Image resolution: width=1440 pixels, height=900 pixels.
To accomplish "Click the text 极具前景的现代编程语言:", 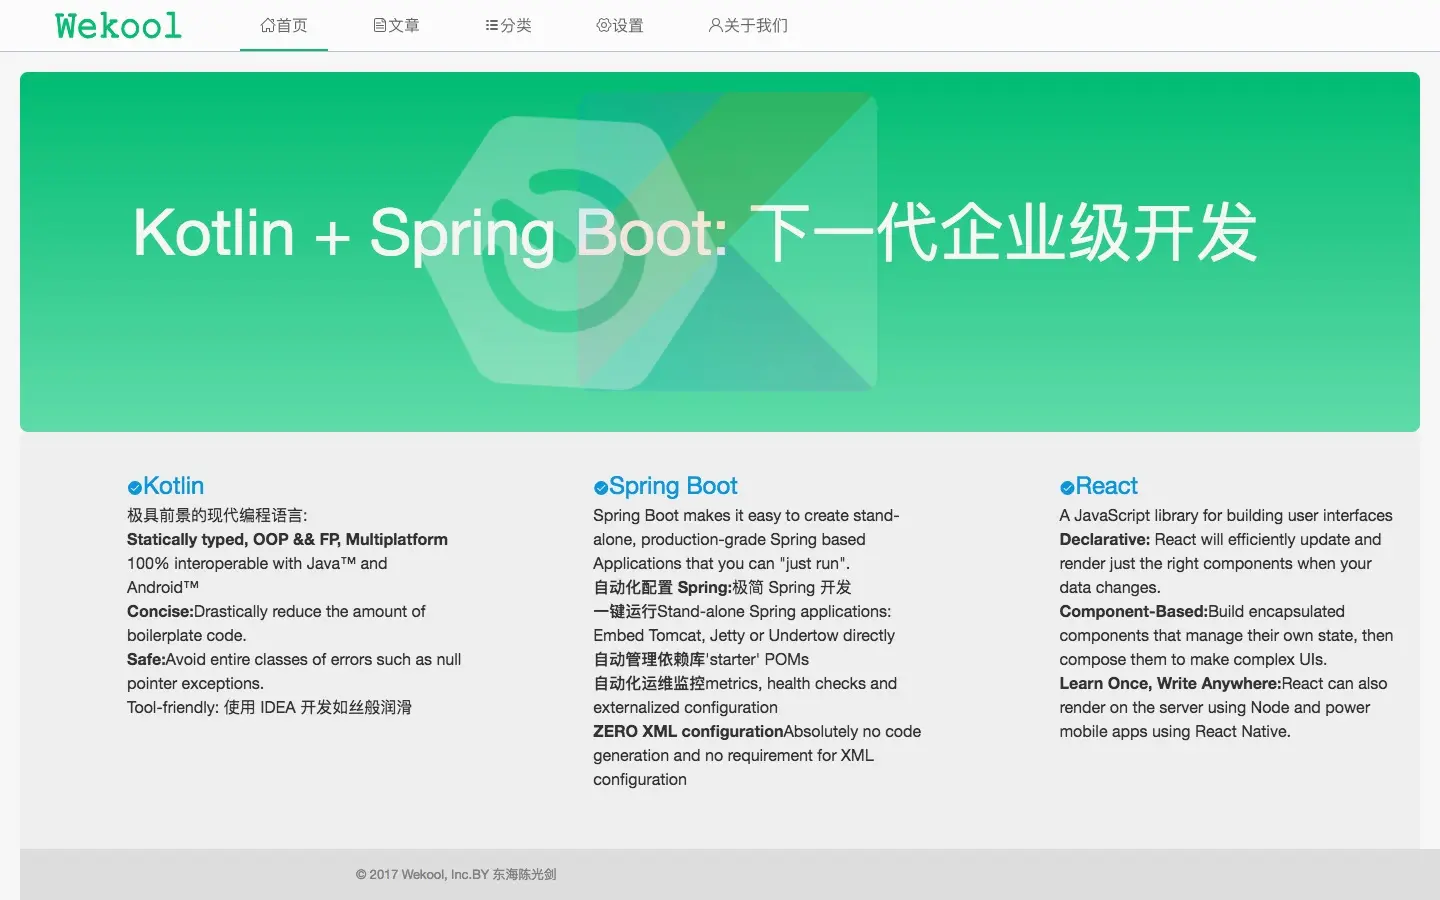I will pos(217,516).
